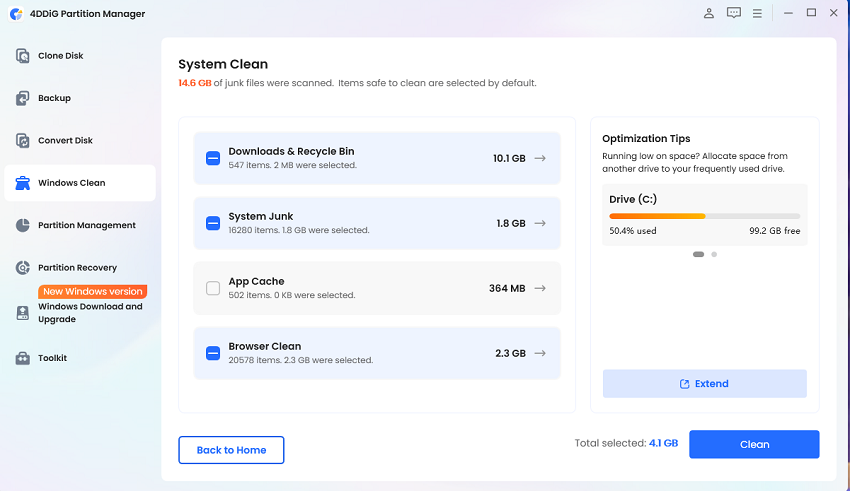The image size is (850, 491).
Task: Open the feedback chat icon
Action: click(x=733, y=13)
